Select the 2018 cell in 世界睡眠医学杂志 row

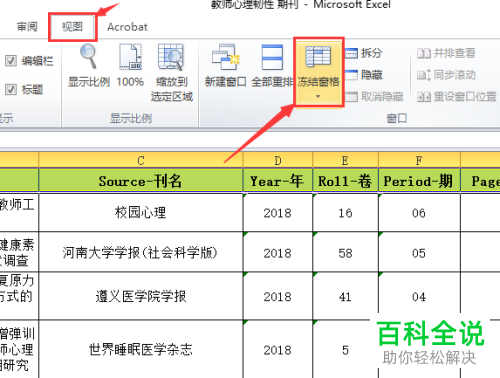(x=278, y=349)
